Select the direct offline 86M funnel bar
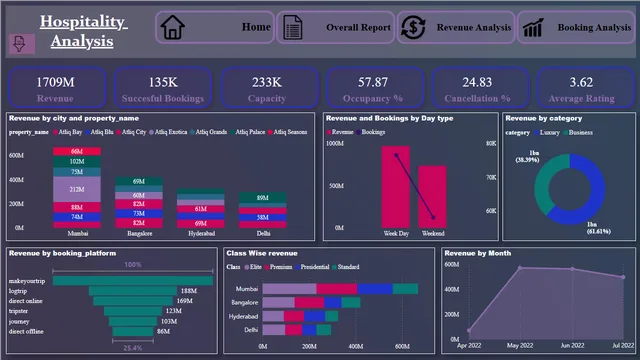 pyautogui.click(x=133, y=331)
